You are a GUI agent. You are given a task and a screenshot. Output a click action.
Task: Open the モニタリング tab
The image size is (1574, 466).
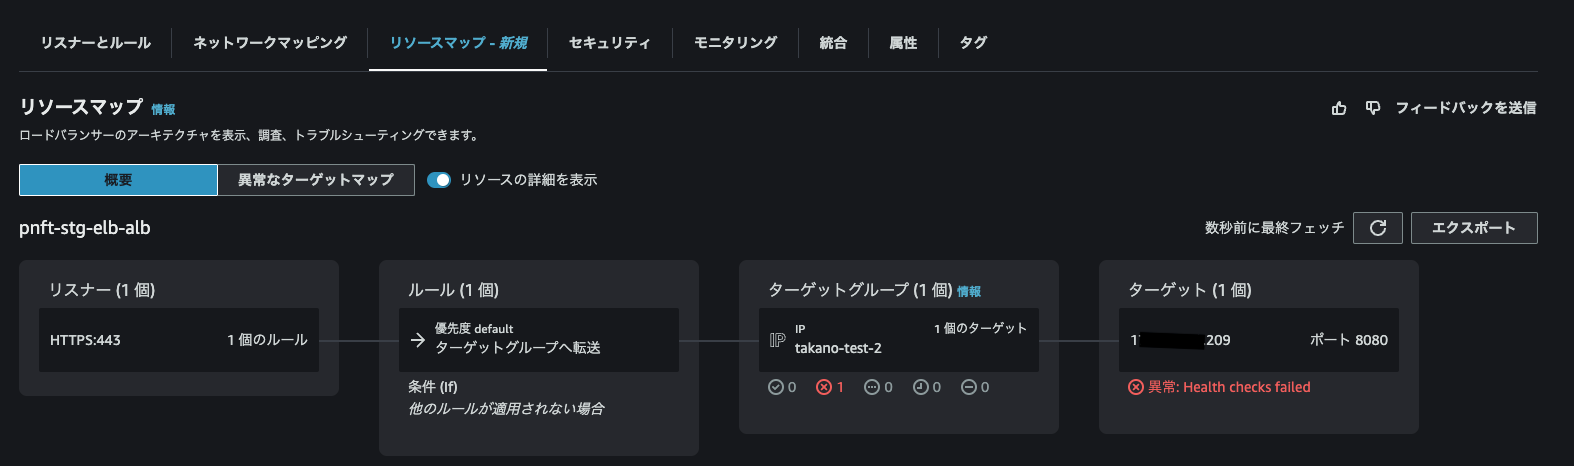(735, 43)
